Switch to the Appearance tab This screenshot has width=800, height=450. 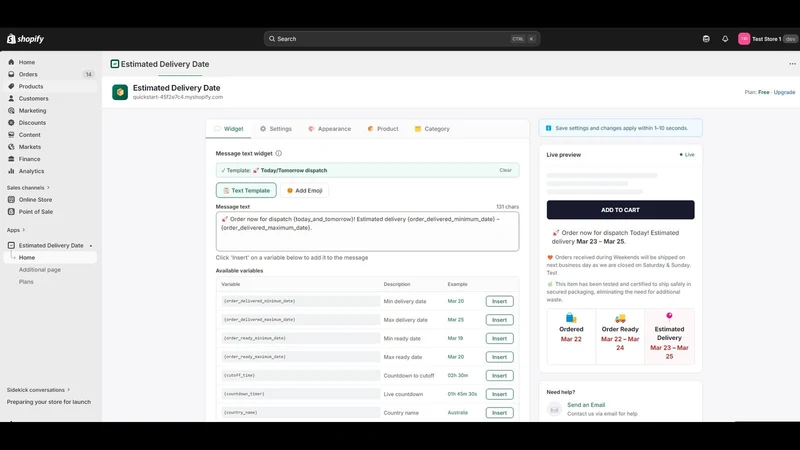pyautogui.click(x=330, y=129)
